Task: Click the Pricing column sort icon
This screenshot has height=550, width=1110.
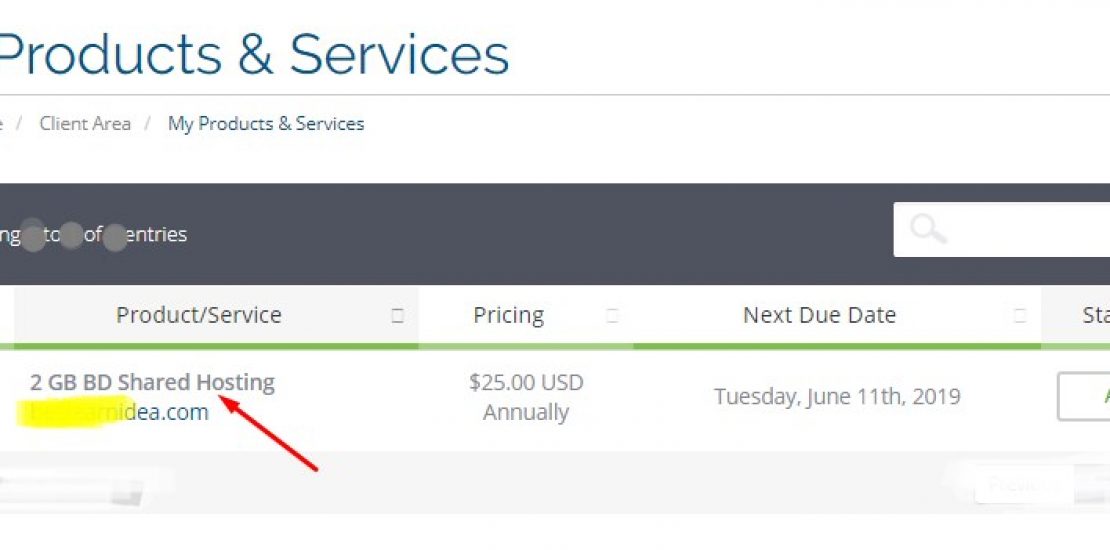Action: (x=612, y=316)
